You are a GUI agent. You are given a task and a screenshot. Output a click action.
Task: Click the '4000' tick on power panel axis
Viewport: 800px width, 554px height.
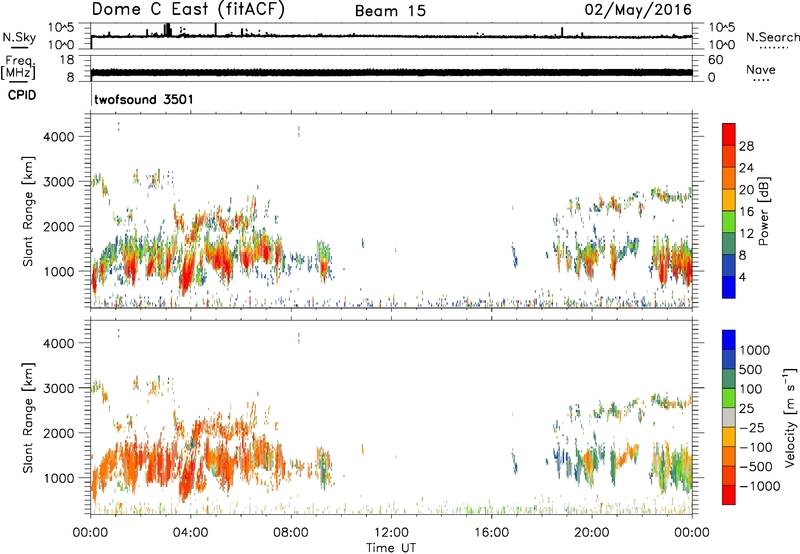(59, 137)
